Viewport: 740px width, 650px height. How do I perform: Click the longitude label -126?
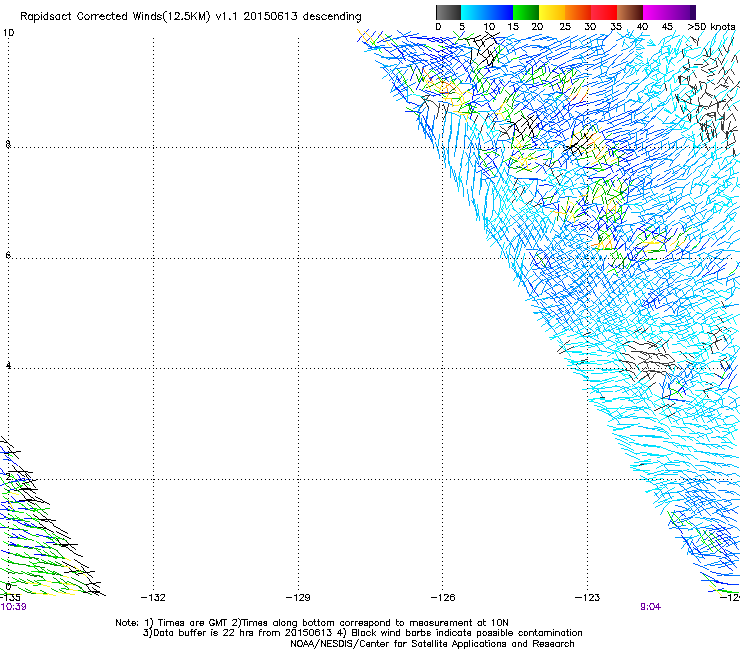(x=443, y=598)
